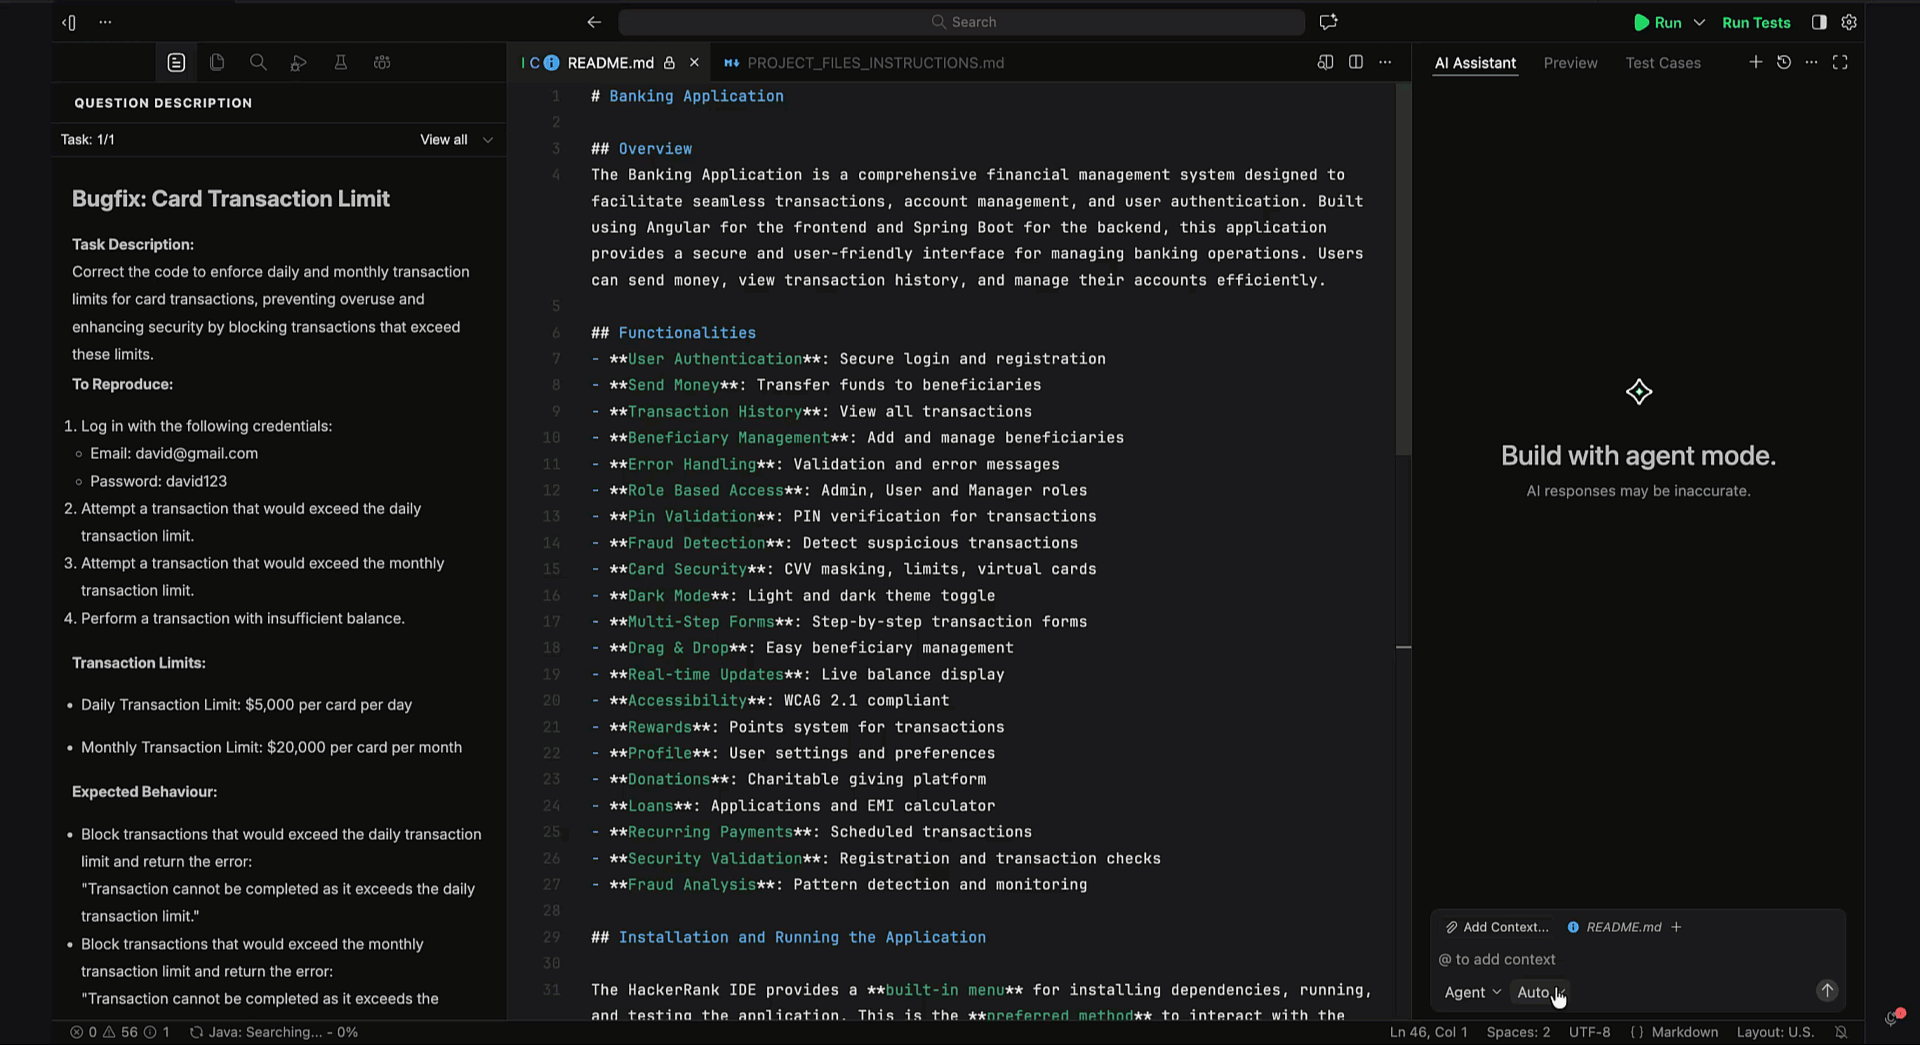Image resolution: width=1920 pixels, height=1045 pixels.
Task: Open the collaboration panel icon in sidebar
Action: pyautogui.click(x=382, y=62)
